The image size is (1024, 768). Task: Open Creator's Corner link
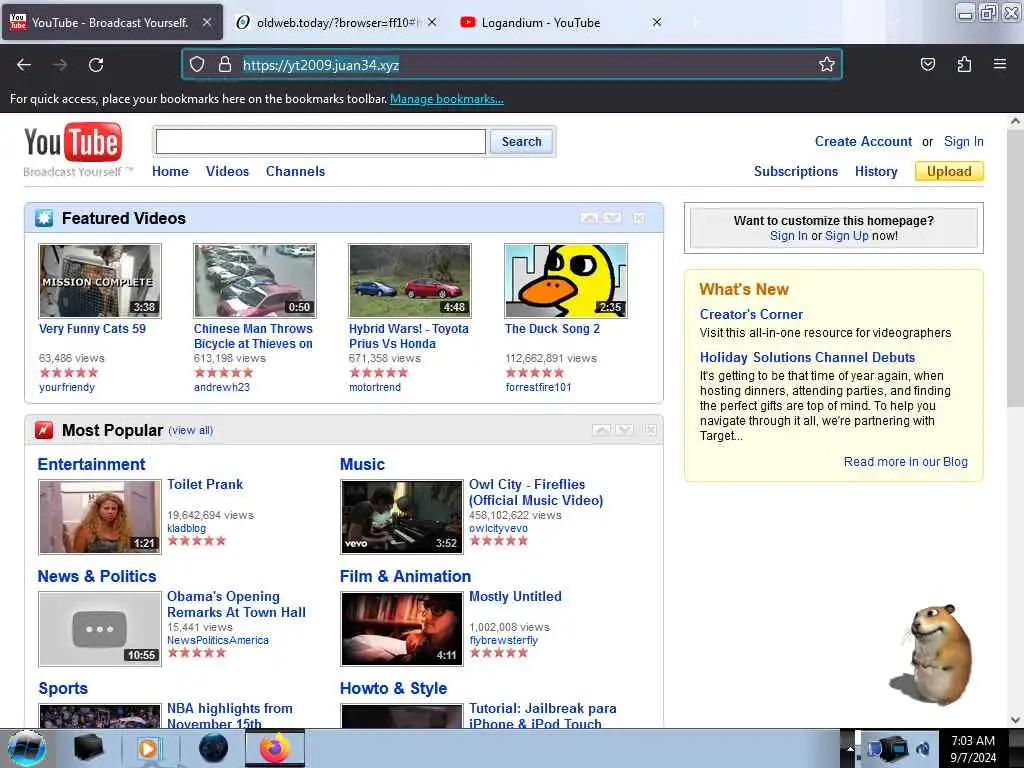coord(751,314)
